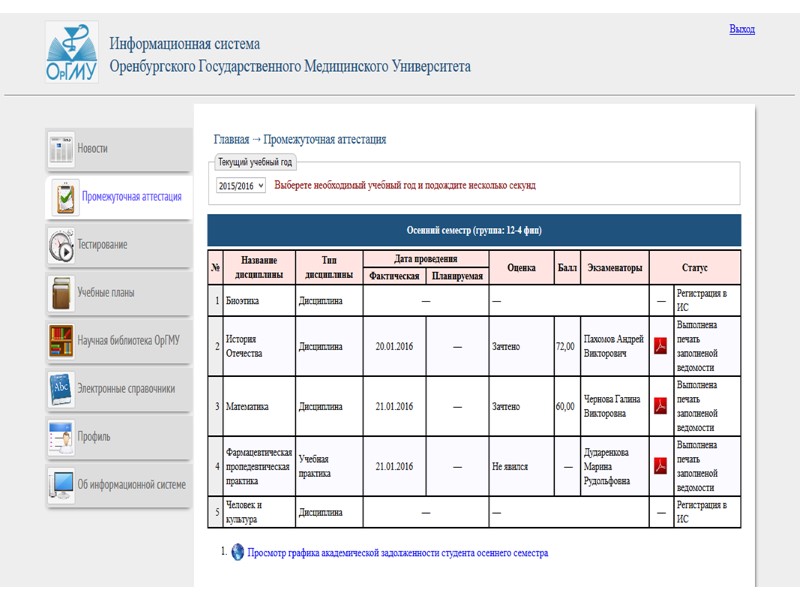The height and width of the screenshot is (600, 800).
Task: Click the Новости newspaper icon
Action: [x=61, y=149]
